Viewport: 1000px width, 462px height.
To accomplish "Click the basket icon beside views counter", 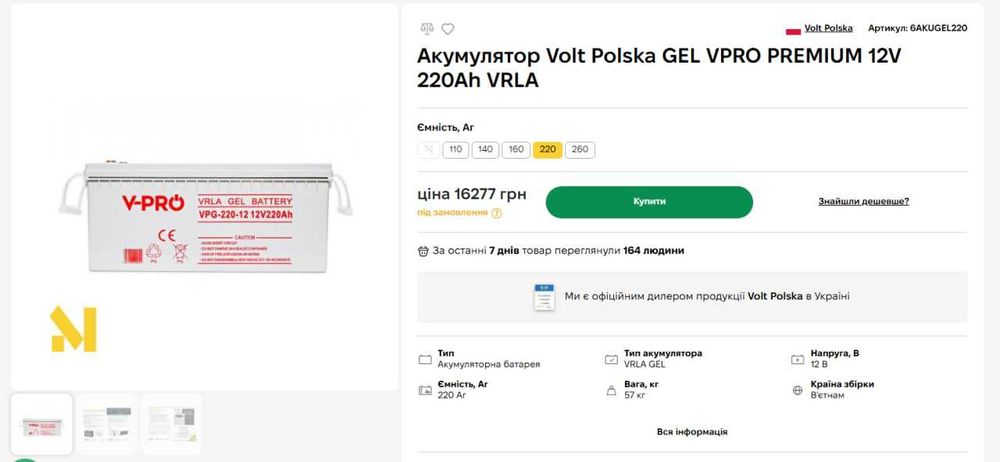I will 423,251.
